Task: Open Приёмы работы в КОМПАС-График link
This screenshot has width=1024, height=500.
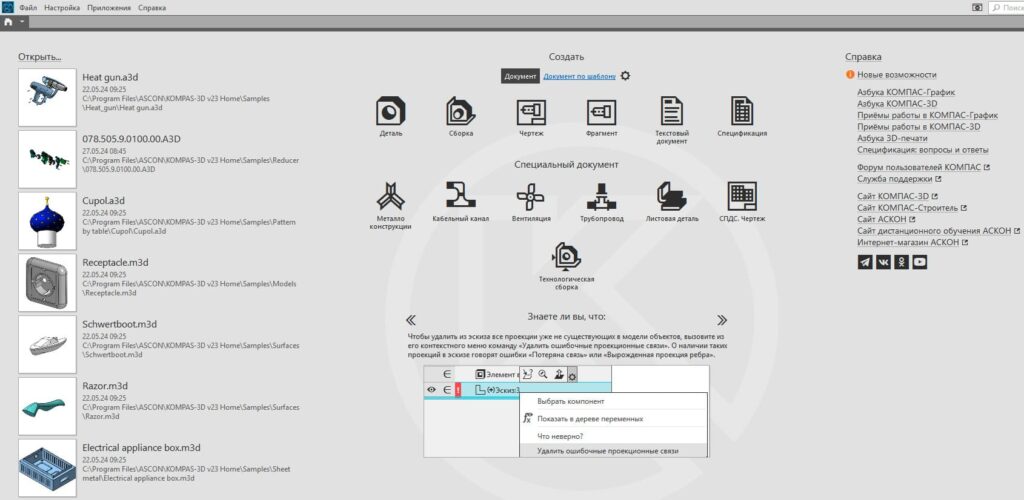Action: click(927, 116)
